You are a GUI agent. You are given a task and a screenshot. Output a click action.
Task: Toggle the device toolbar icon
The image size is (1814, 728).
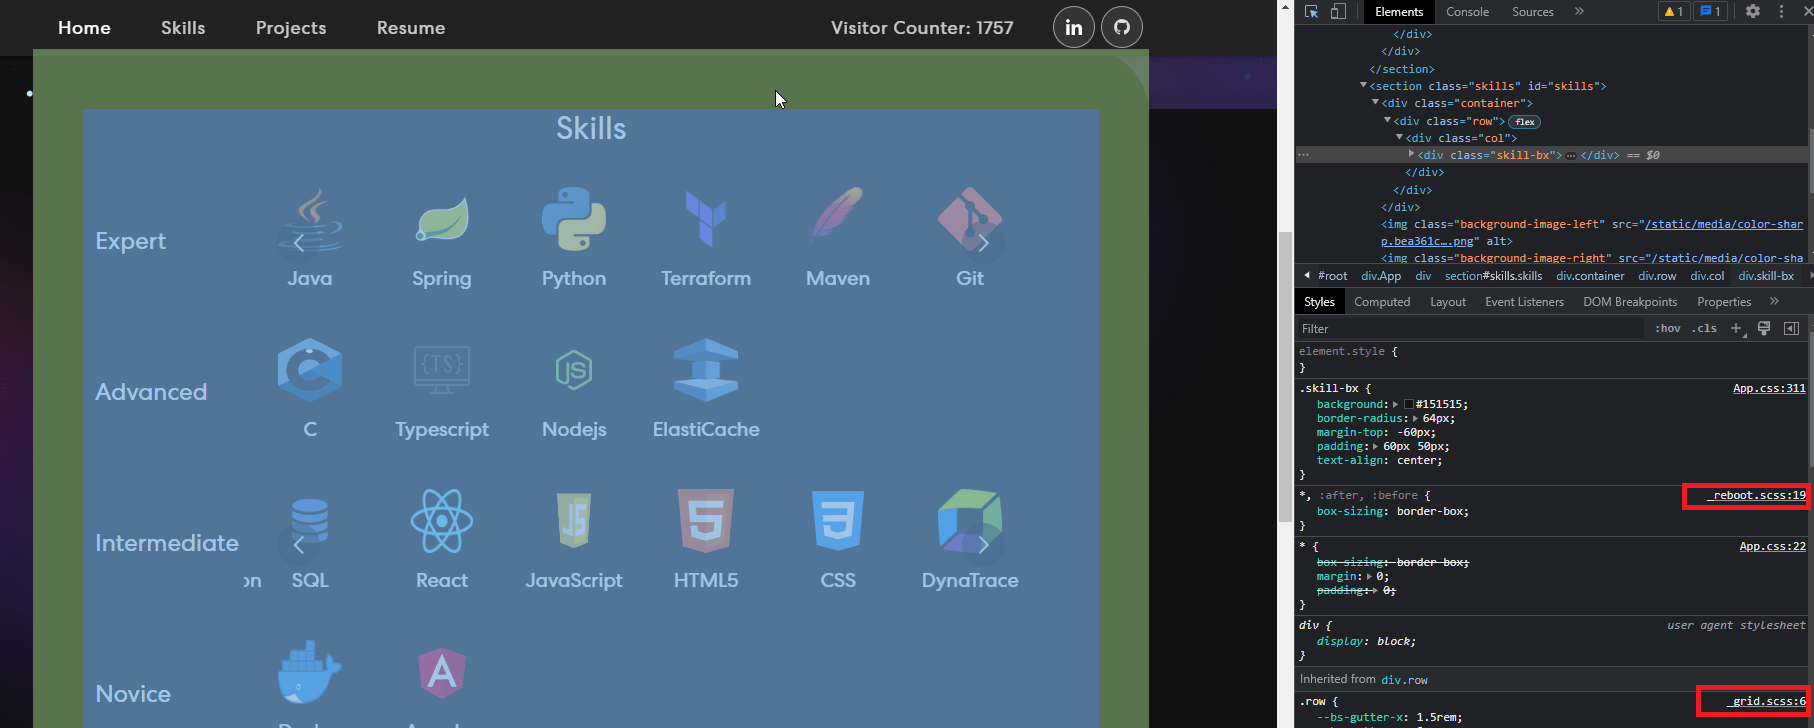(x=1338, y=11)
